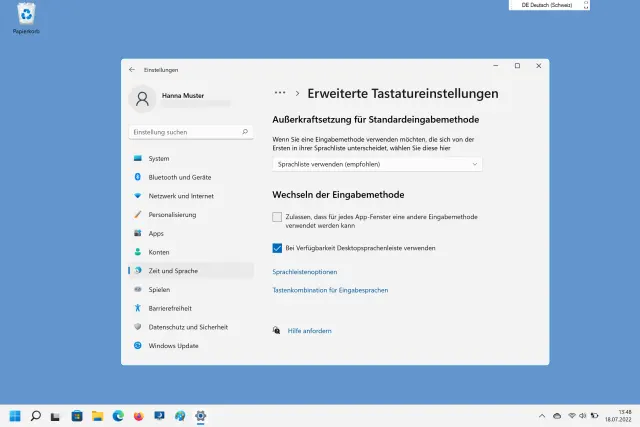640x427 pixels.
Task: Open Bluetooth und Geräte settings
Action: tap(191, 177)
